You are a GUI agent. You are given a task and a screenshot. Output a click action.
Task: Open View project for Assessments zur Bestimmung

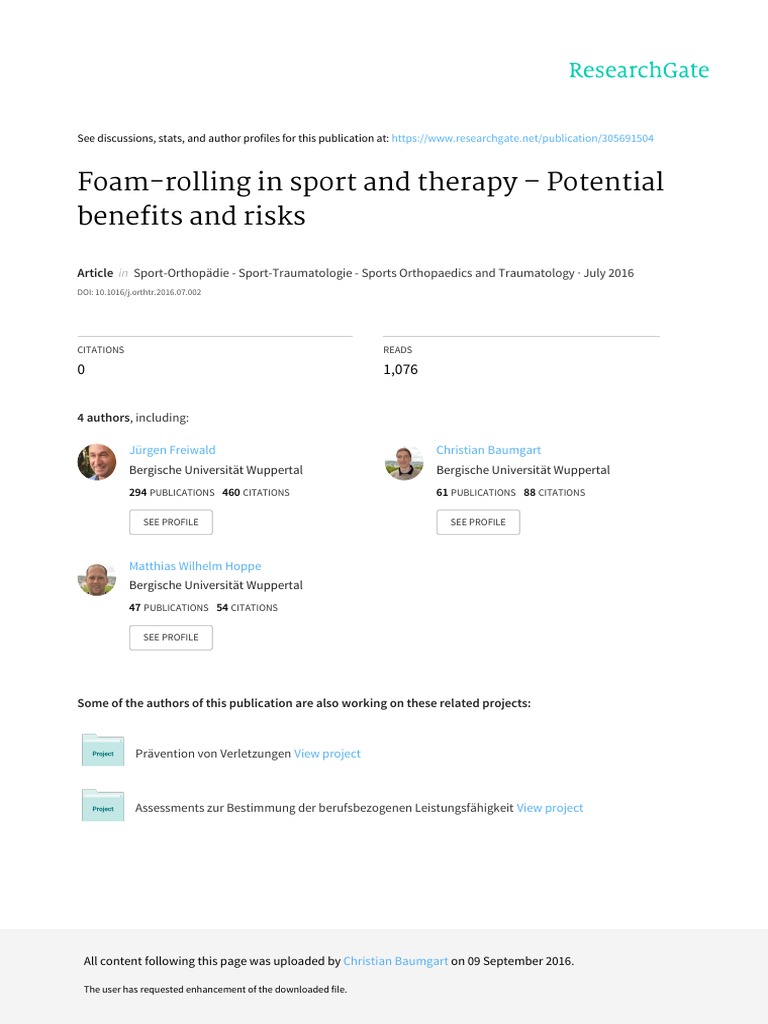point(549,807)
